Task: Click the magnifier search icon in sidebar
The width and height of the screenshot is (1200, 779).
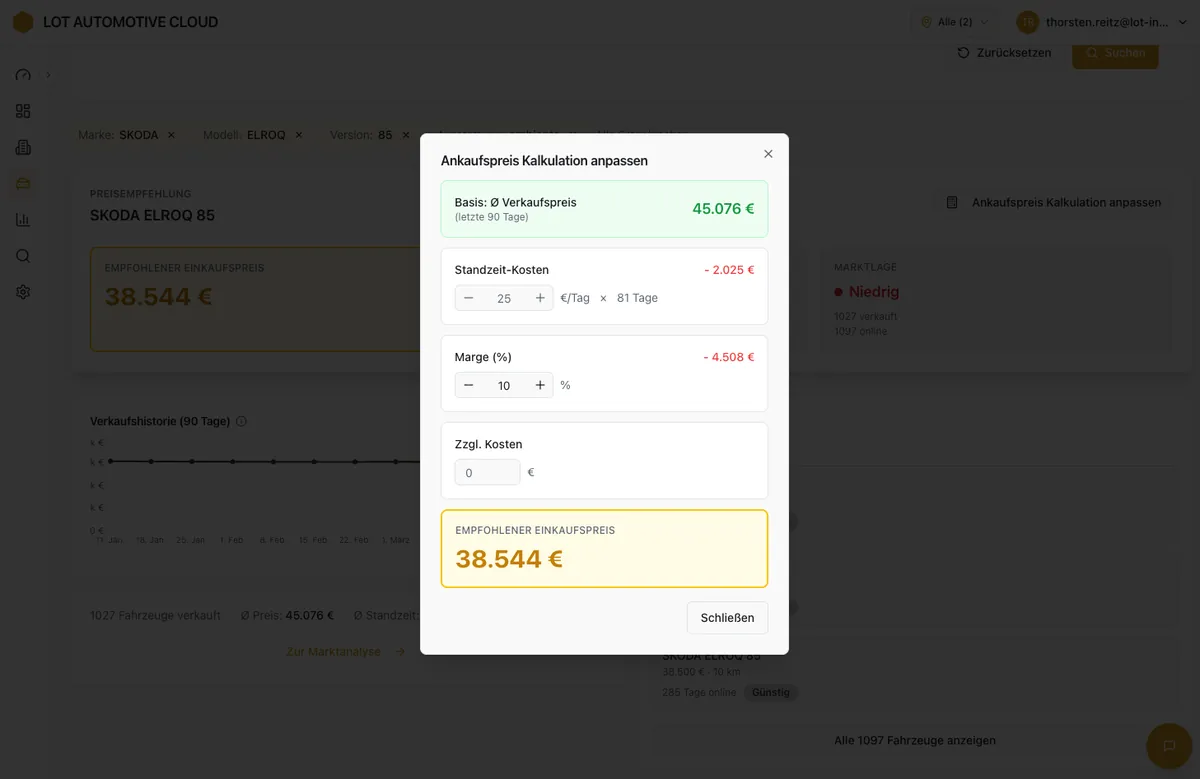Action: (23, 256)
